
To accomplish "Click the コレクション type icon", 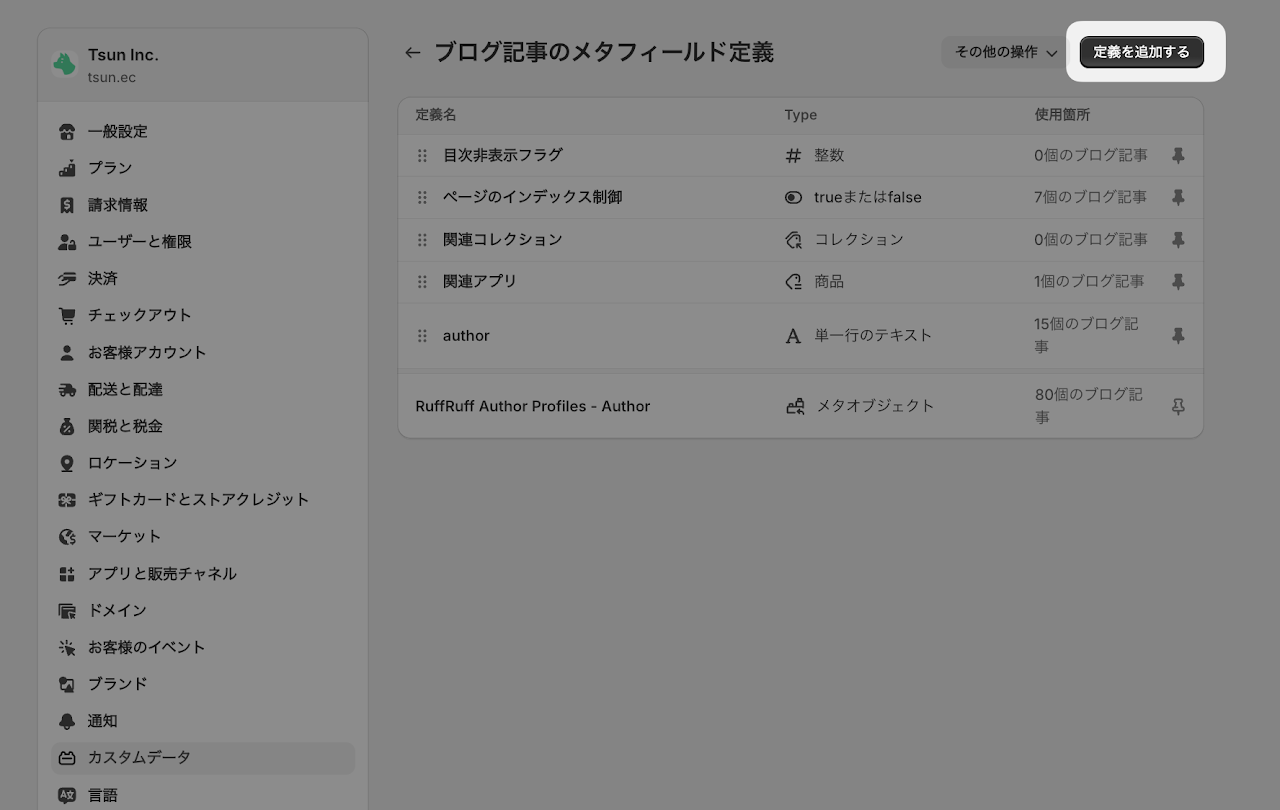I will [x=793, y=240].
